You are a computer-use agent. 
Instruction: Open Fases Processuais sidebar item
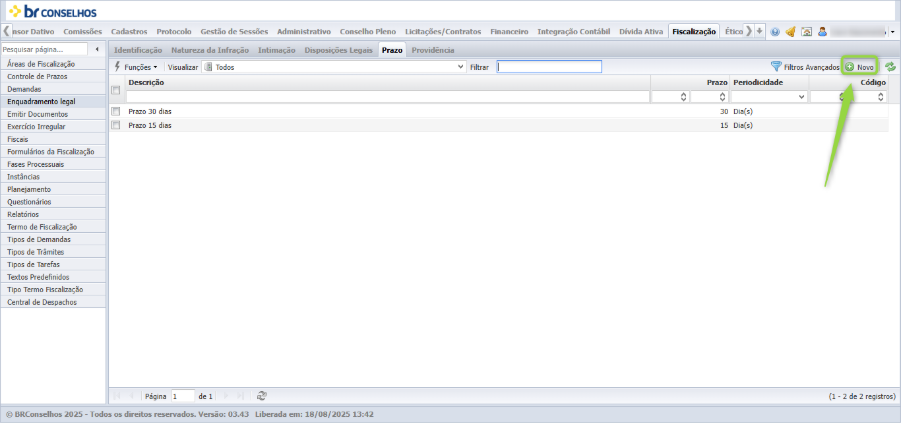click(x=53, y=164)
